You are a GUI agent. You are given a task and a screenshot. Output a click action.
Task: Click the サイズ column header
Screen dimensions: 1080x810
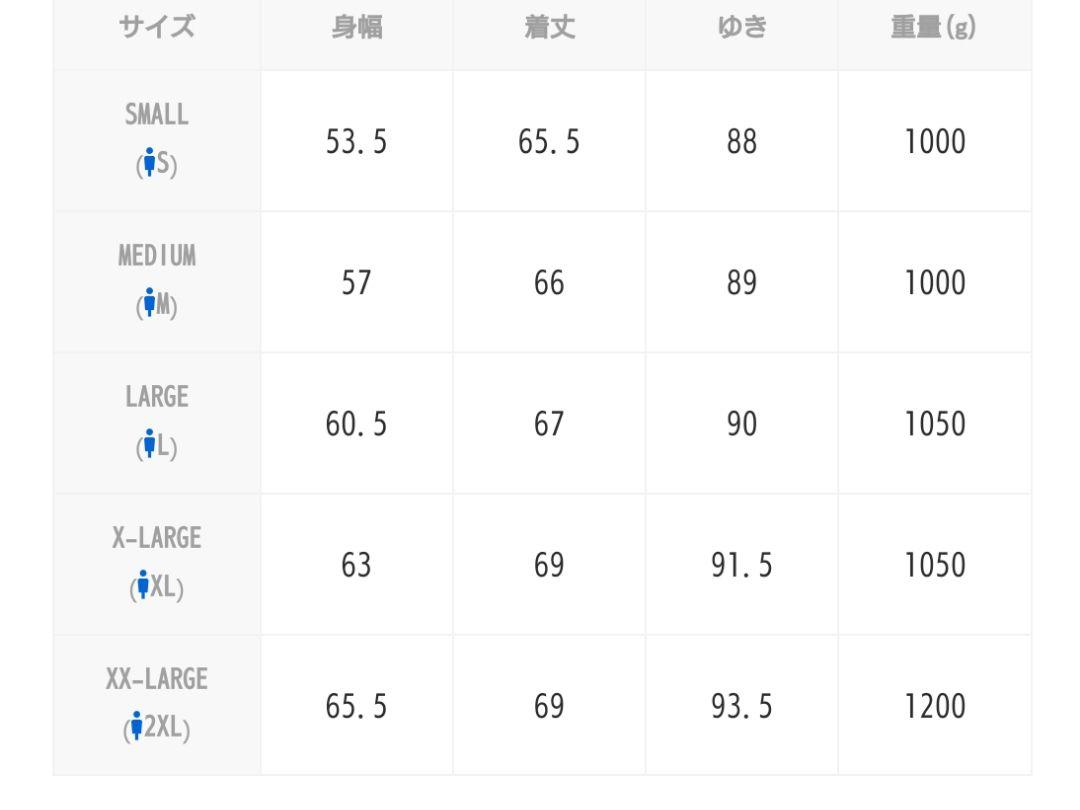coord(157,28)
